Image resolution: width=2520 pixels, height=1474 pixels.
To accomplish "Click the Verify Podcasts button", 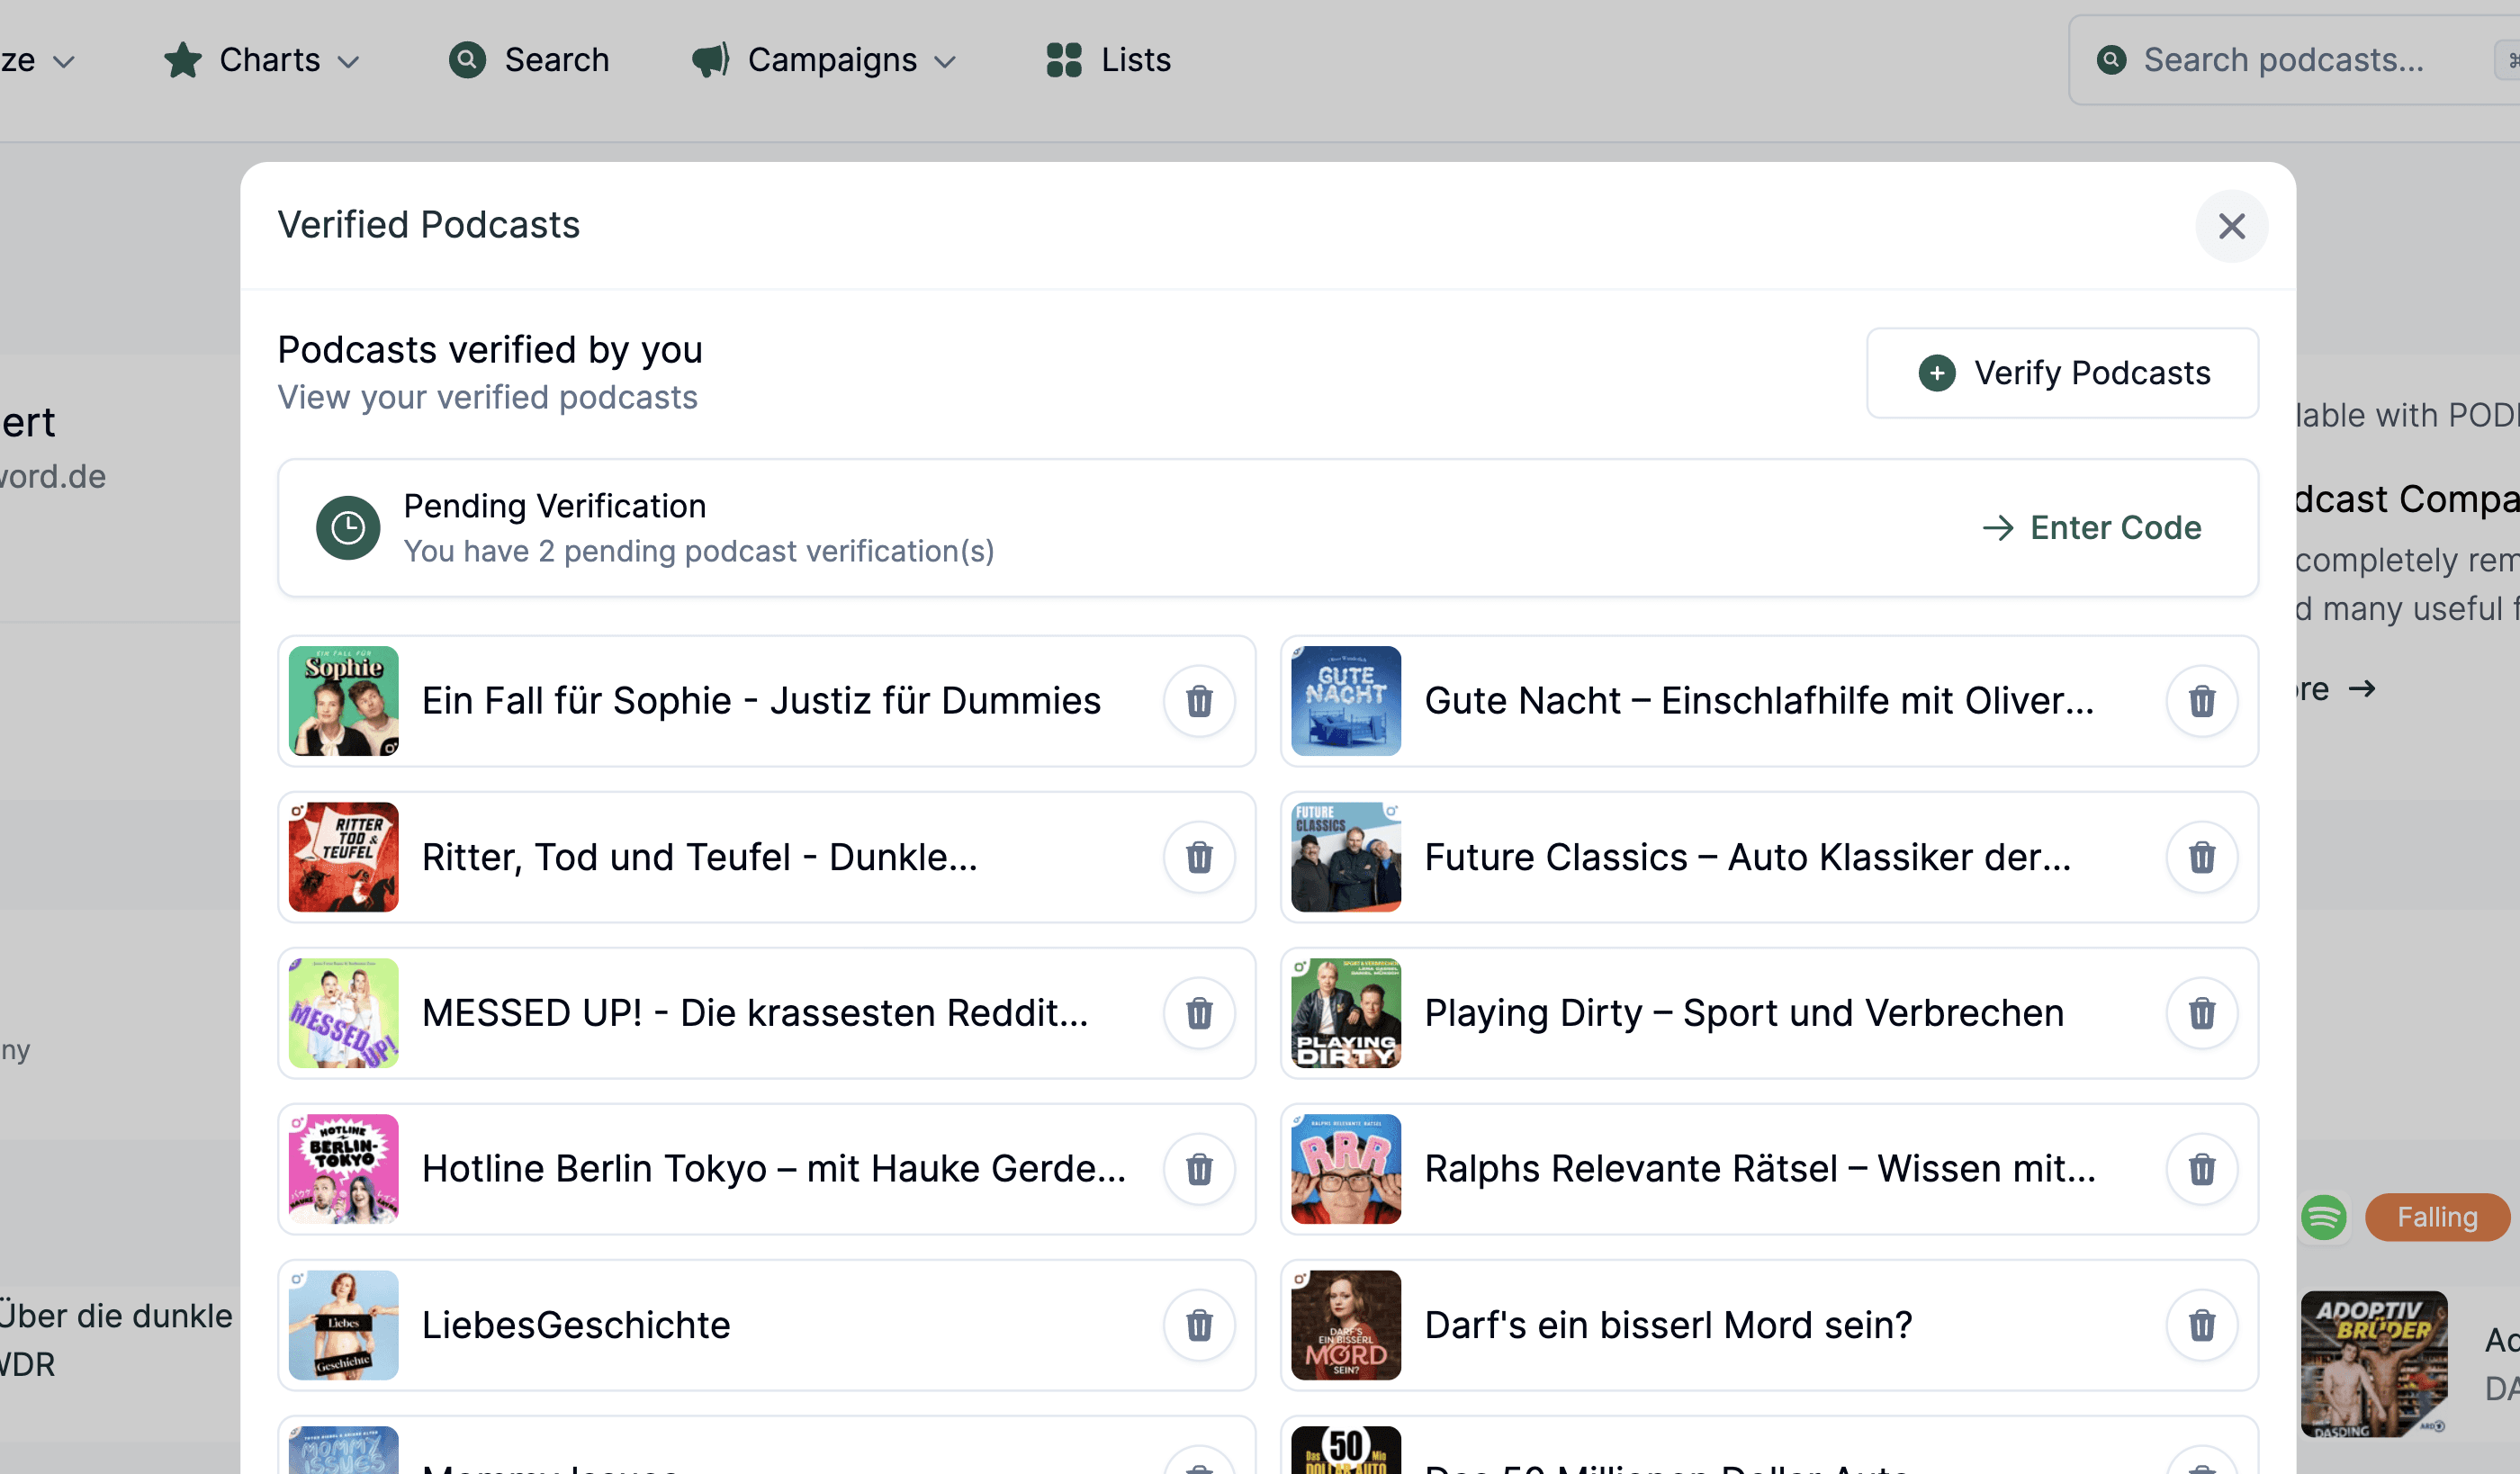I will (x=2062, y=373).
